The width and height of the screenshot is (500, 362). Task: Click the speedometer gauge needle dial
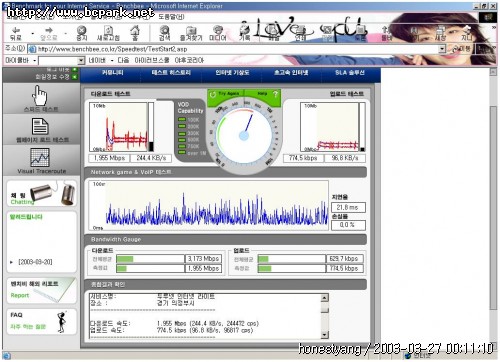(244, 135)
